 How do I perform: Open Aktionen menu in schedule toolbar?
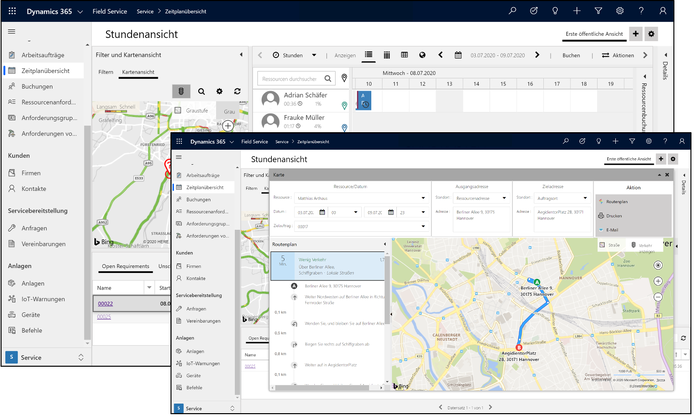[618, 55]
